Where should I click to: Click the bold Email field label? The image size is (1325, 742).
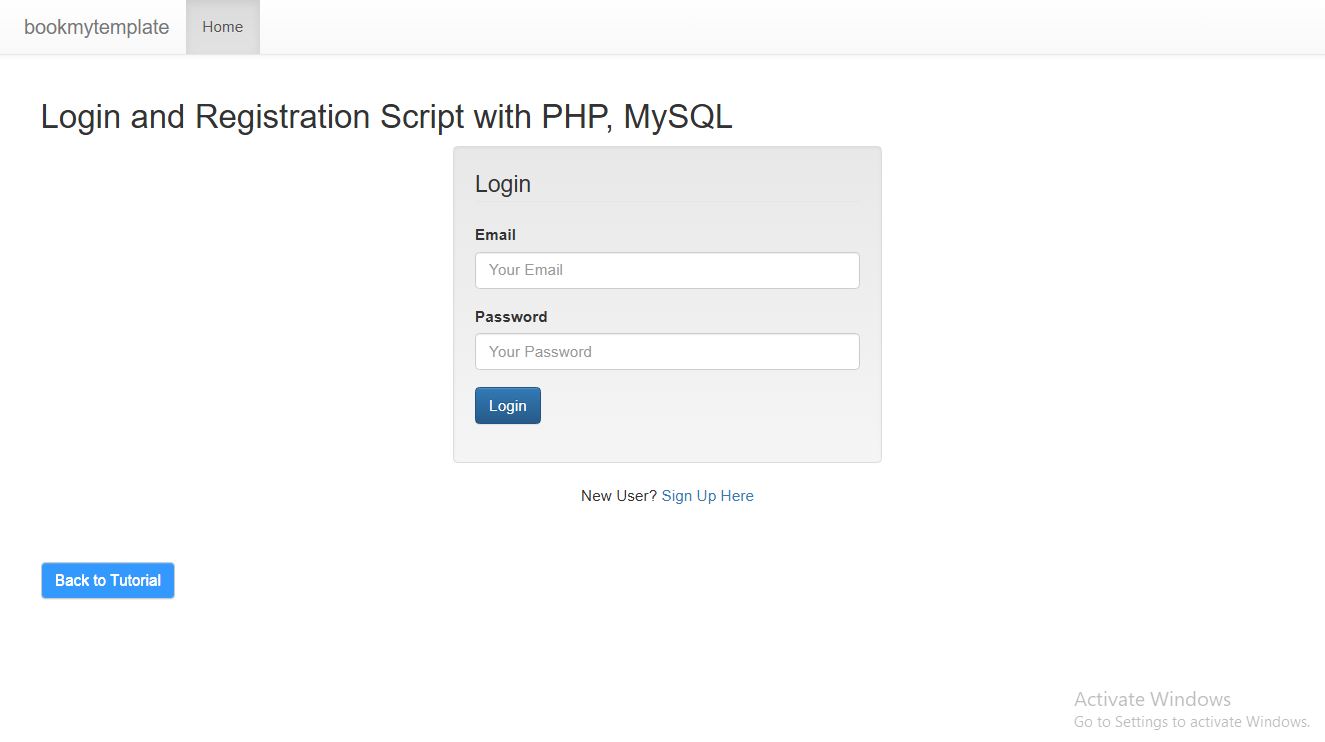[x=495, y=235]
